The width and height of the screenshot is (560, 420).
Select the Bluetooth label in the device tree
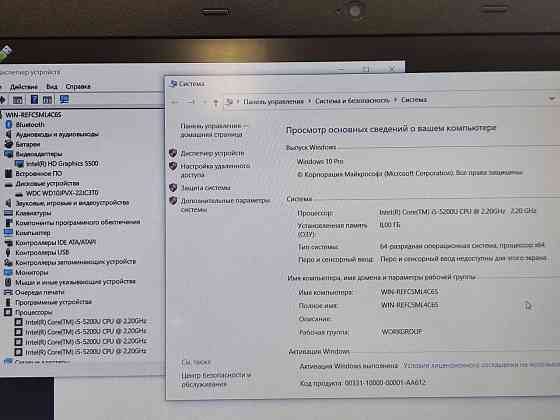click(x=30, y=125)
